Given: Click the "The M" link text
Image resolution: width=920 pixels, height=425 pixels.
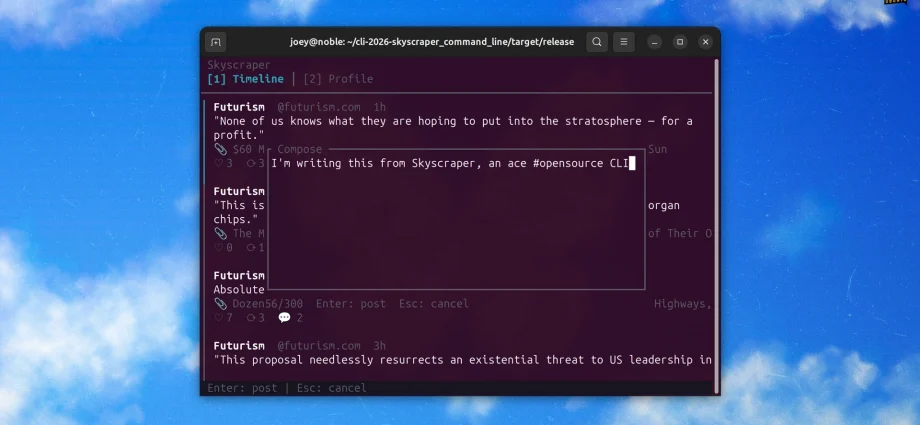Looking at the screenshot, I should pos(249,233).
